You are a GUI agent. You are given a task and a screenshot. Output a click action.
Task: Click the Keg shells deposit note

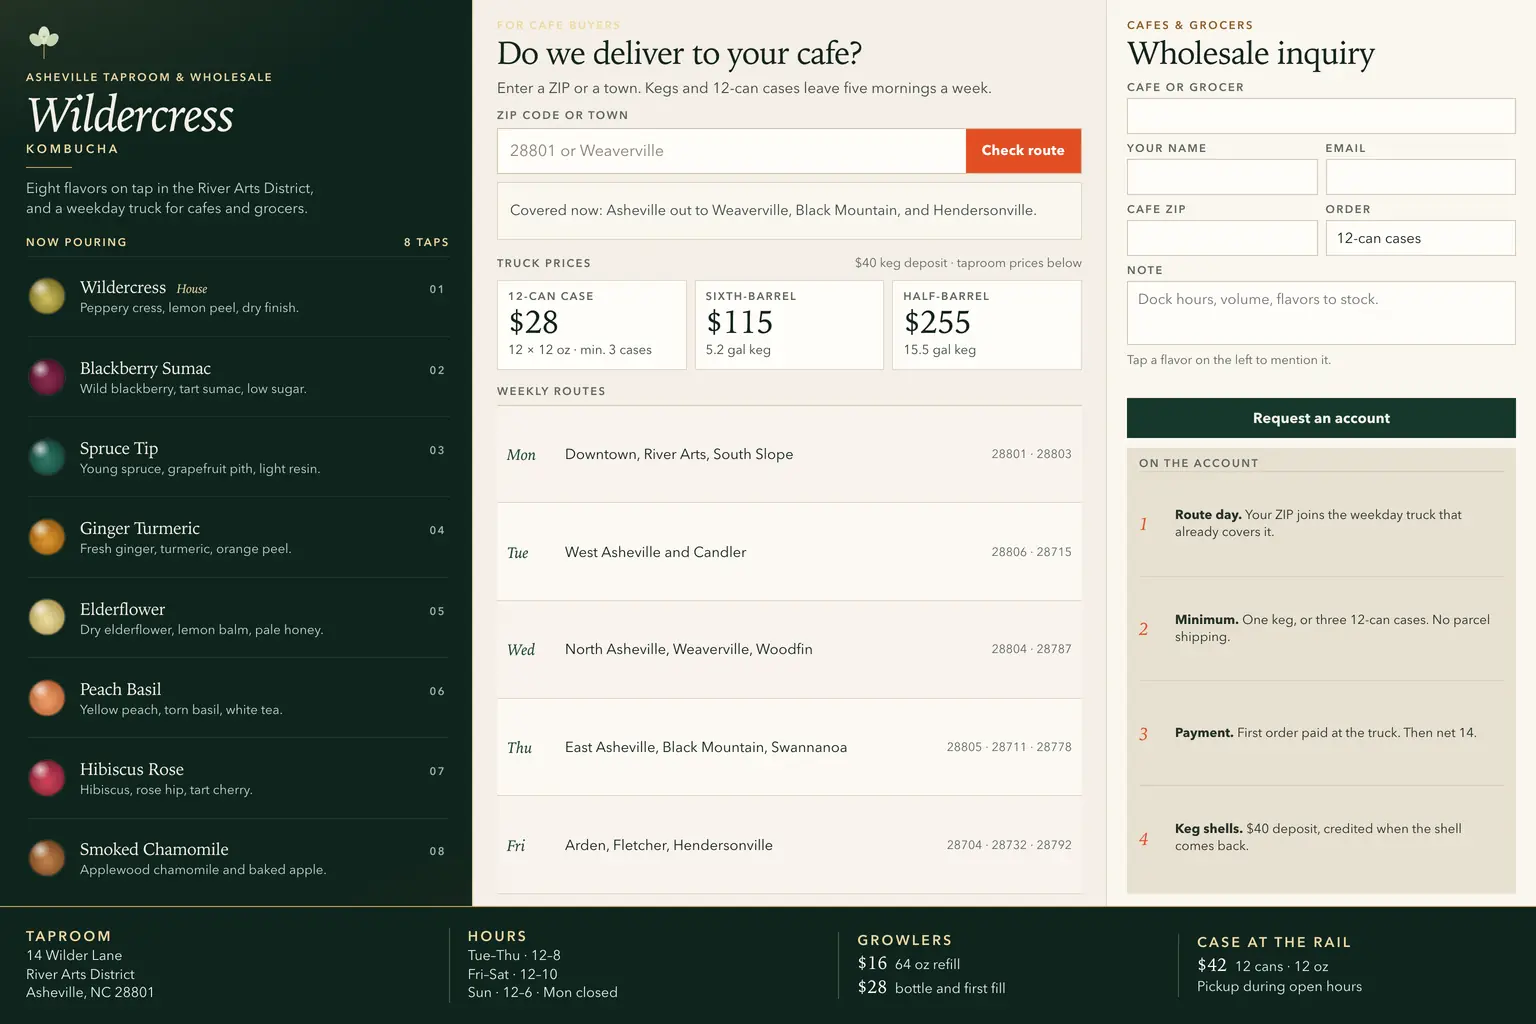click(1321, 838)
